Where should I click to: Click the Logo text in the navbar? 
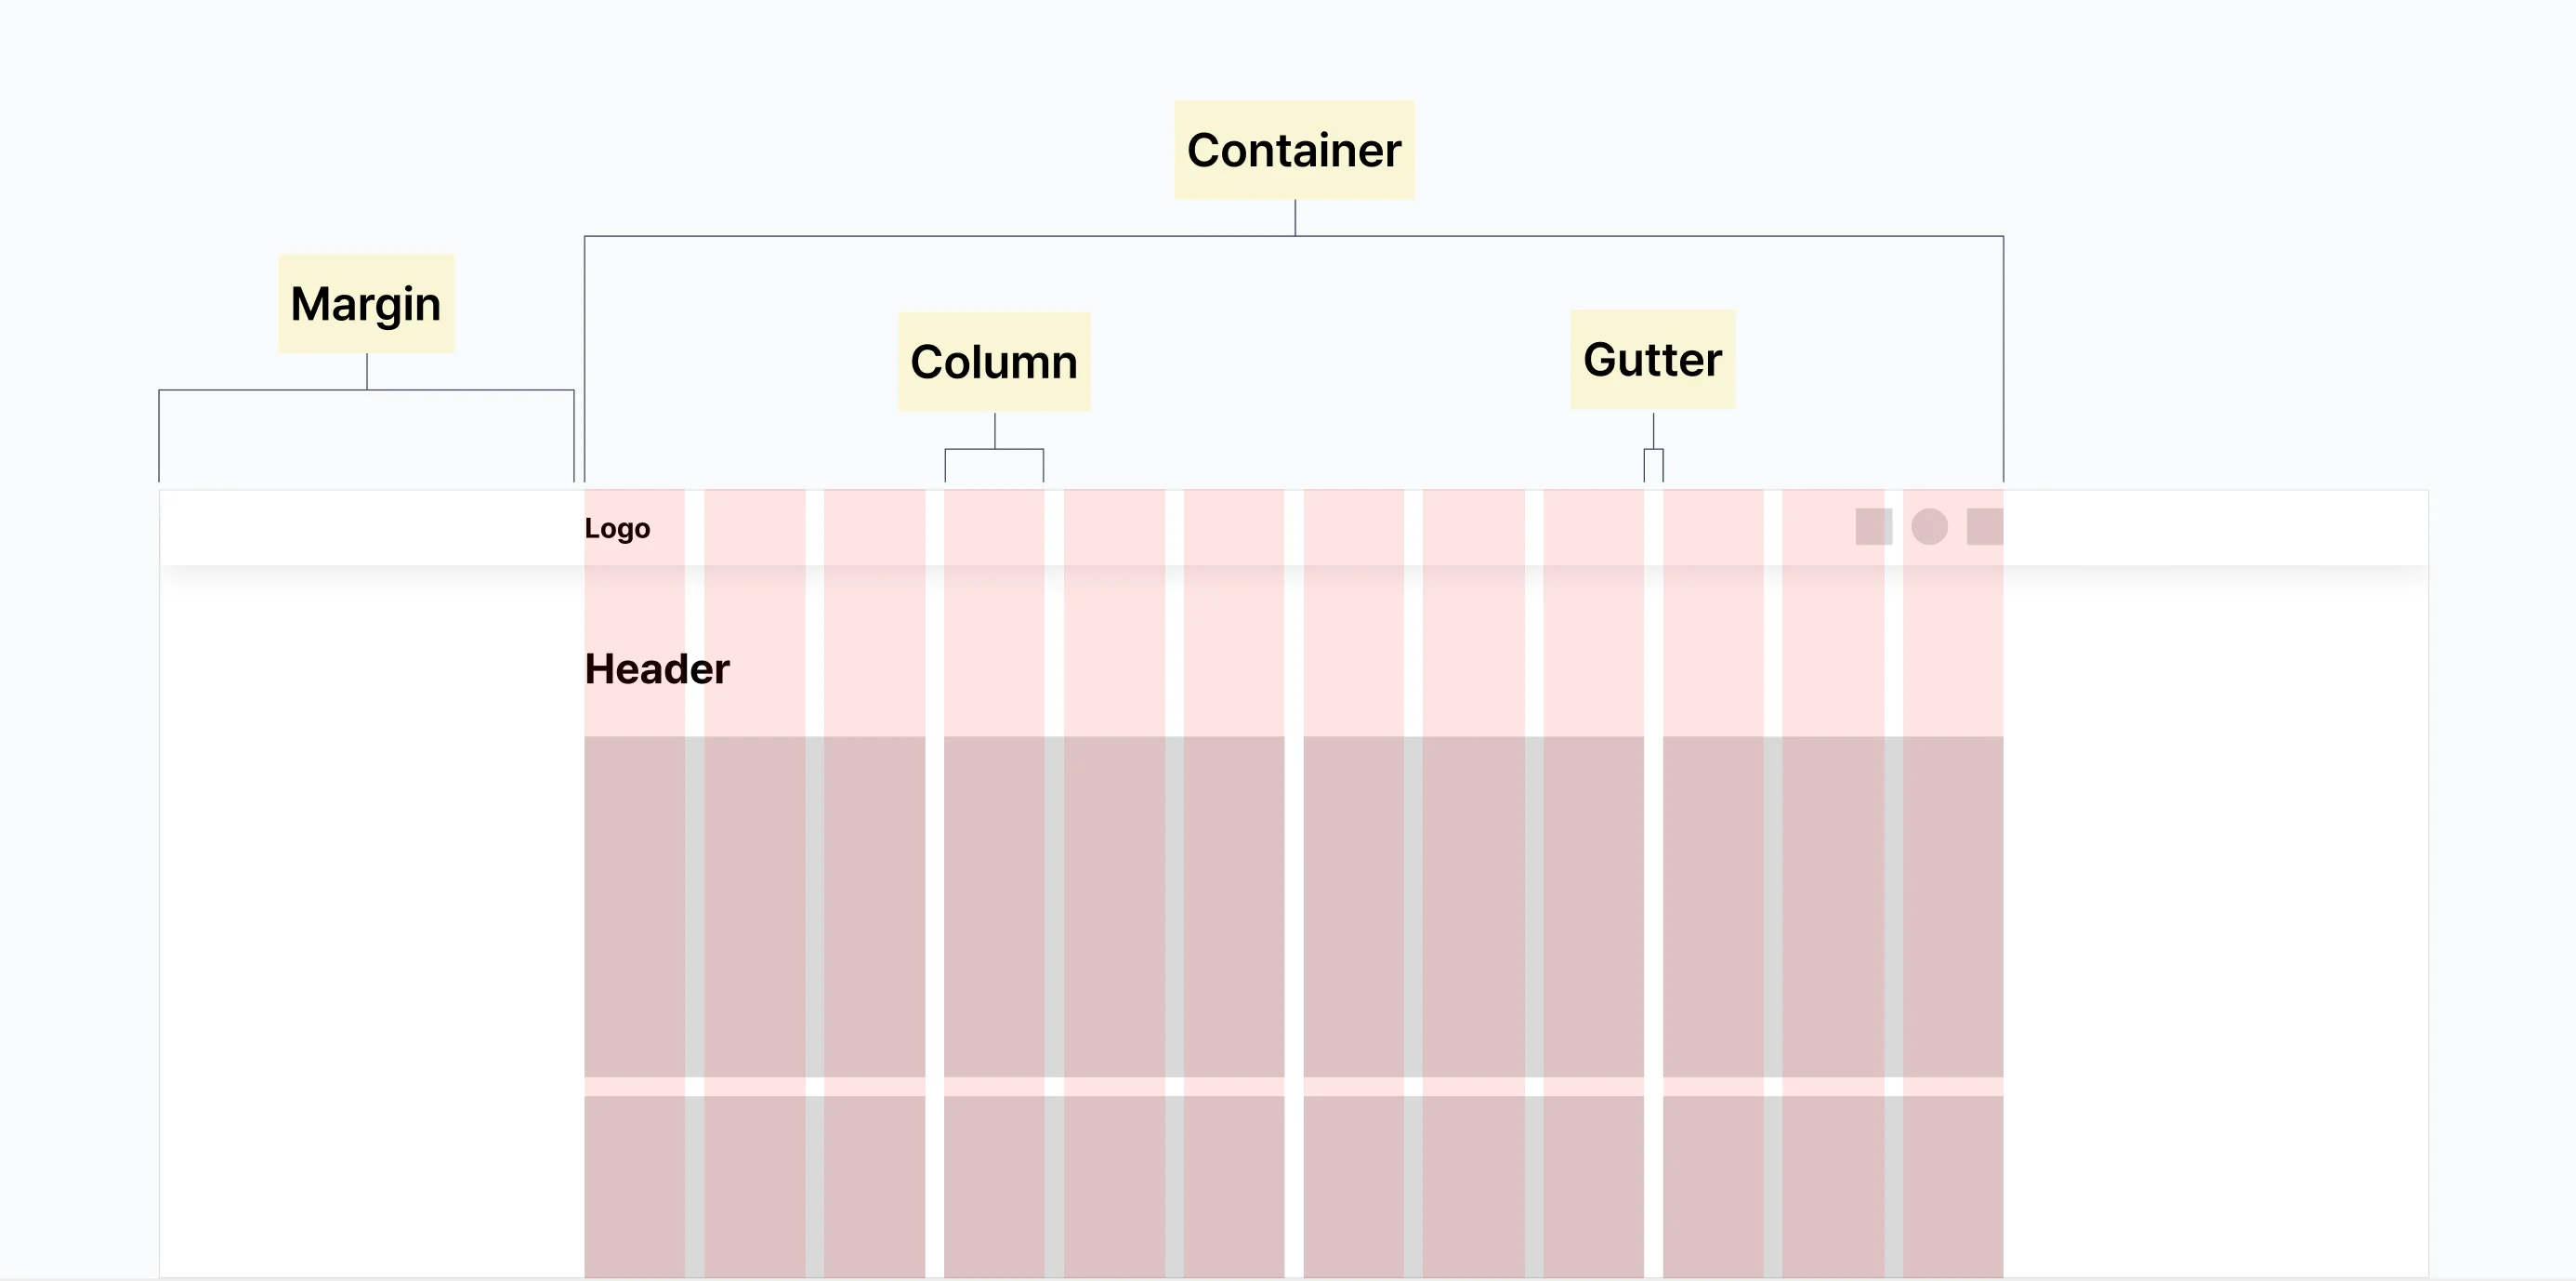(617, 528)
